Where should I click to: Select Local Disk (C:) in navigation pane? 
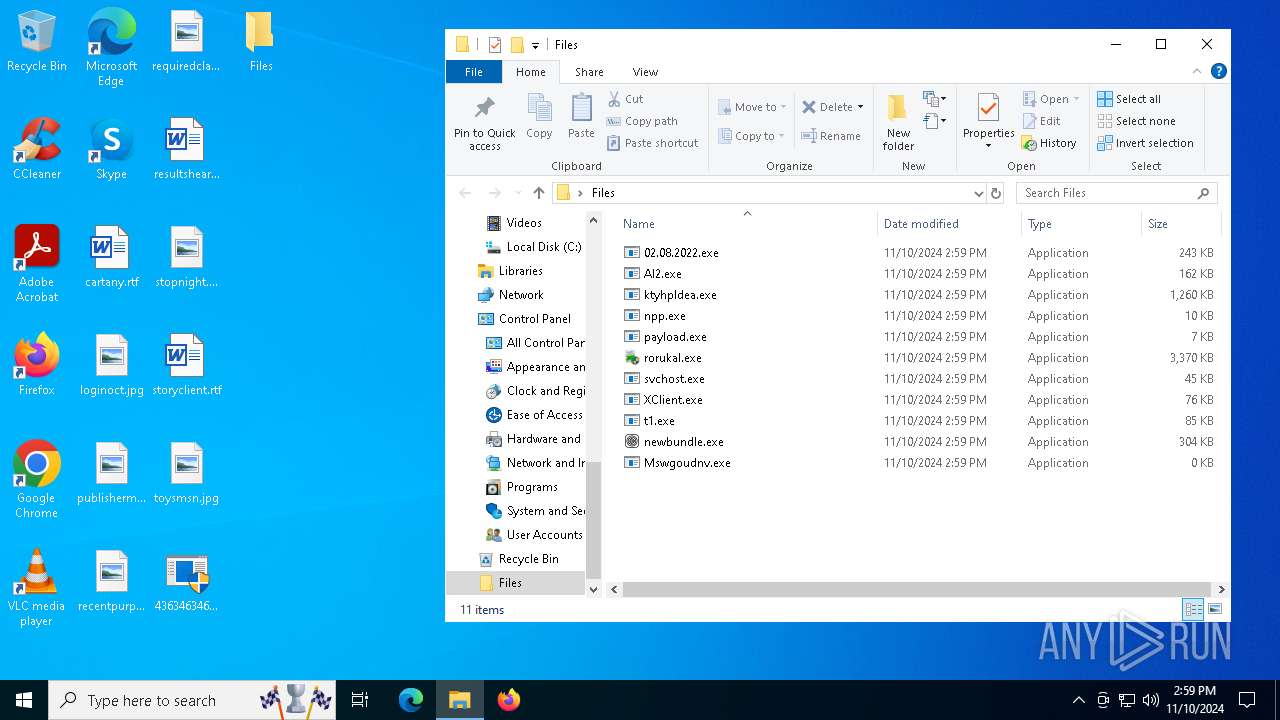(x=533, y=247)
